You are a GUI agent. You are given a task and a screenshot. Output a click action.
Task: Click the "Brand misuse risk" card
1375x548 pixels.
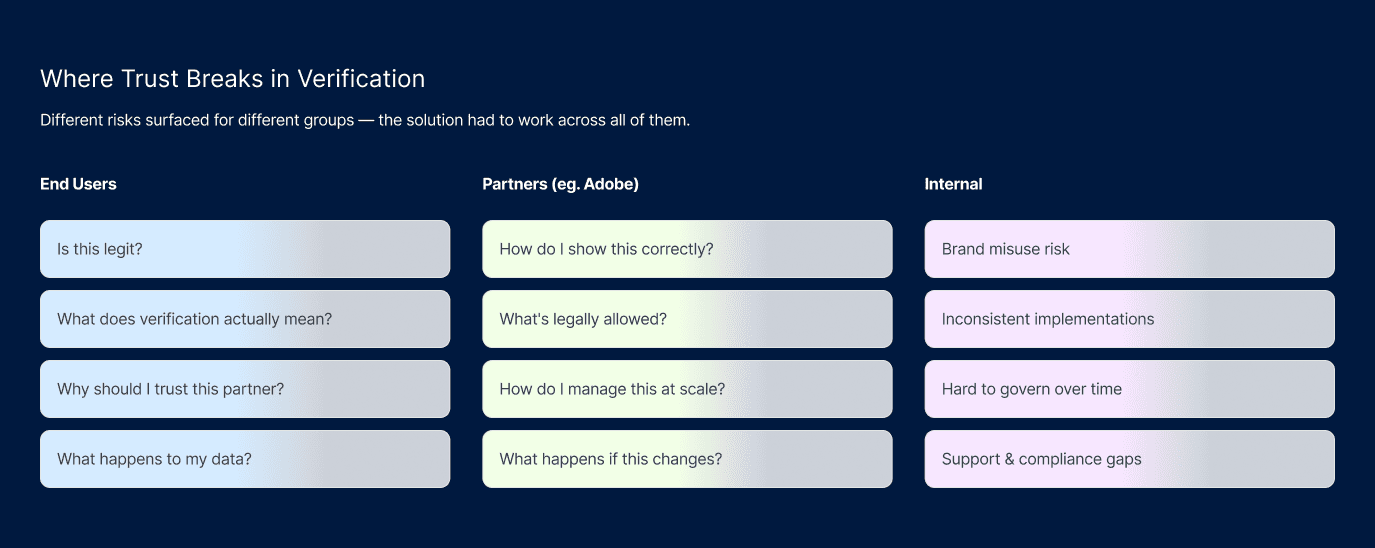tap(1129, 249)
